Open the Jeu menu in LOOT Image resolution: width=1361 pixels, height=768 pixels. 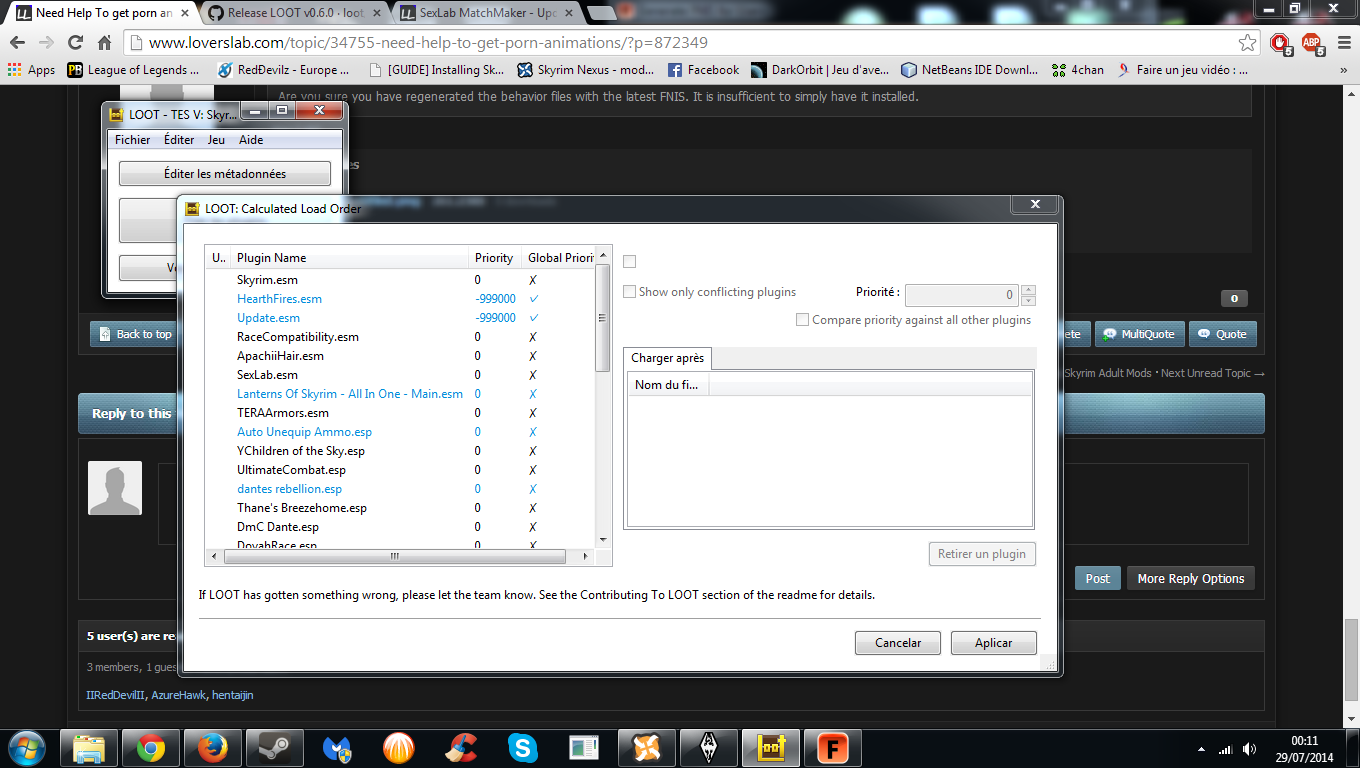tap(216, 140)
